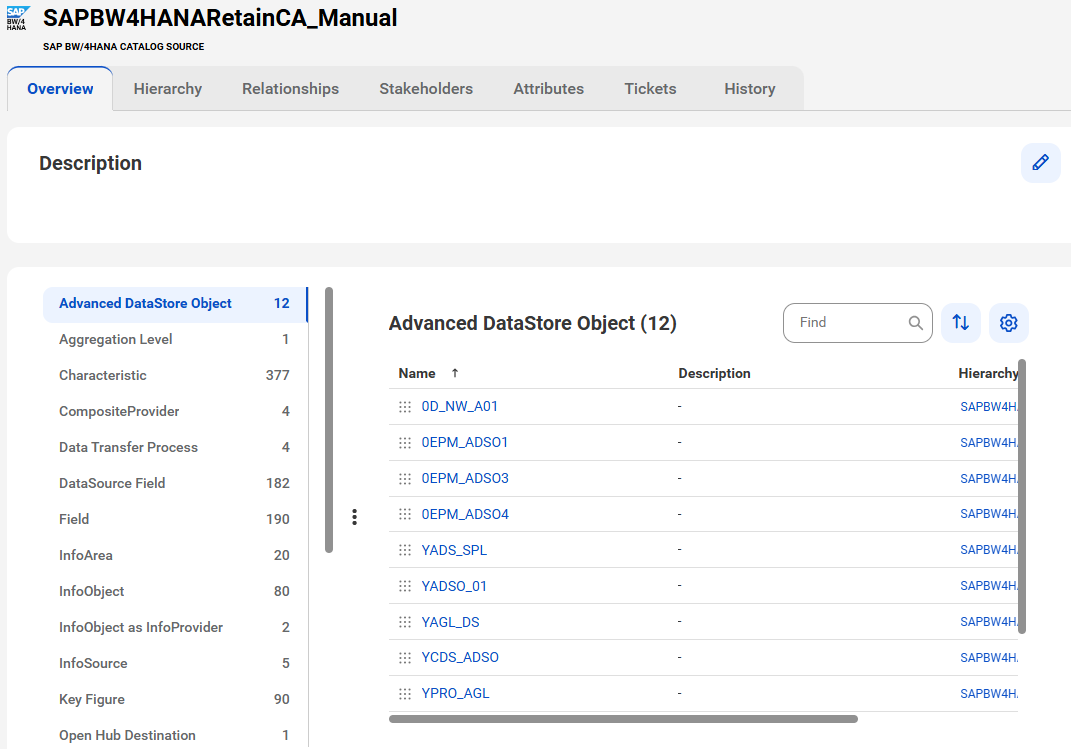Select the Field asset type
Image resolution: width=1071 pixels, height=749 pixels.
tap(175, 519)
